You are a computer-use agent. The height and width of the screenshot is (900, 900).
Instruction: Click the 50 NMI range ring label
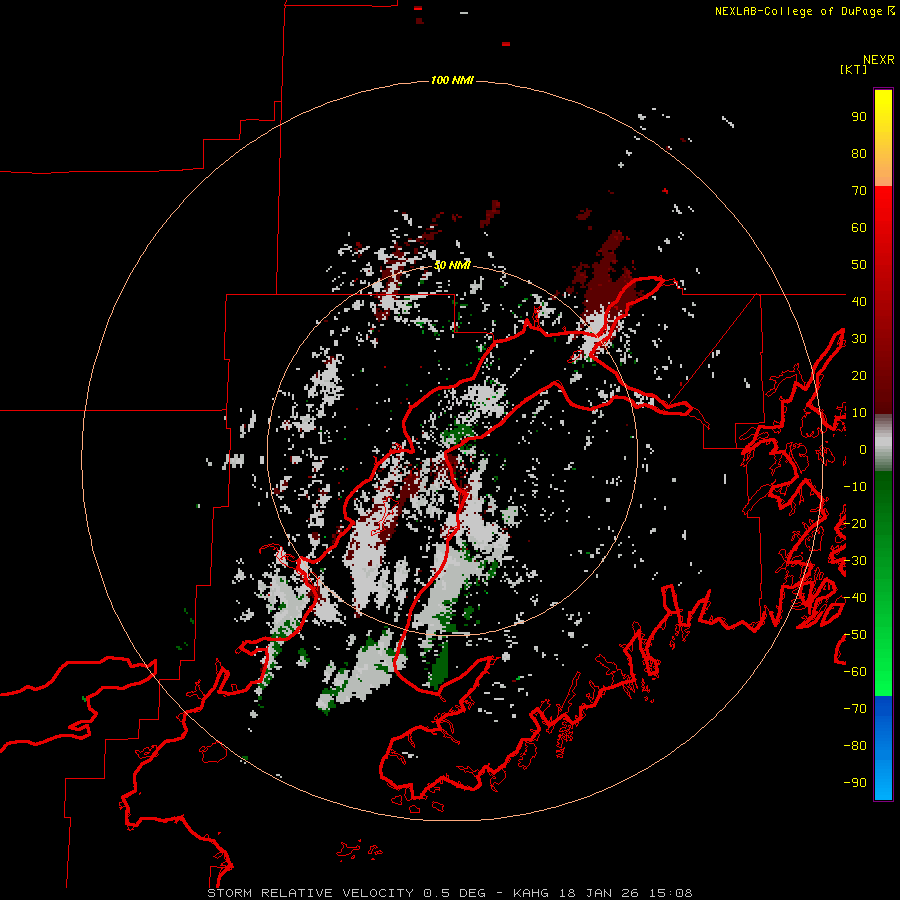click(x=452, y=265)
